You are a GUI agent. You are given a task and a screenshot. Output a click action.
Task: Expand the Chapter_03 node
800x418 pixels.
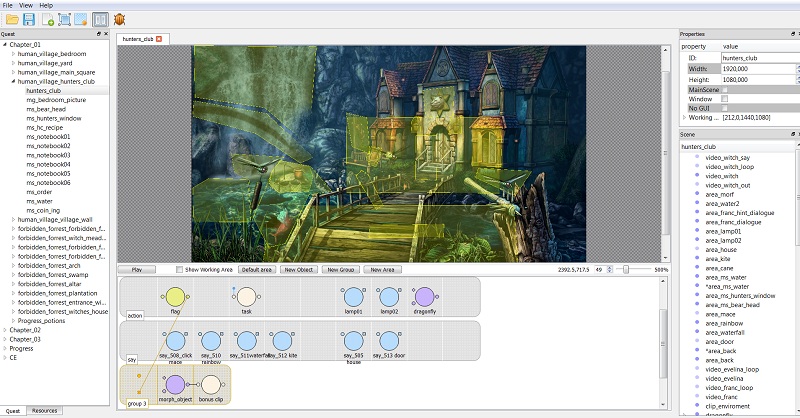pyautogui.click(x=5, y=339)
